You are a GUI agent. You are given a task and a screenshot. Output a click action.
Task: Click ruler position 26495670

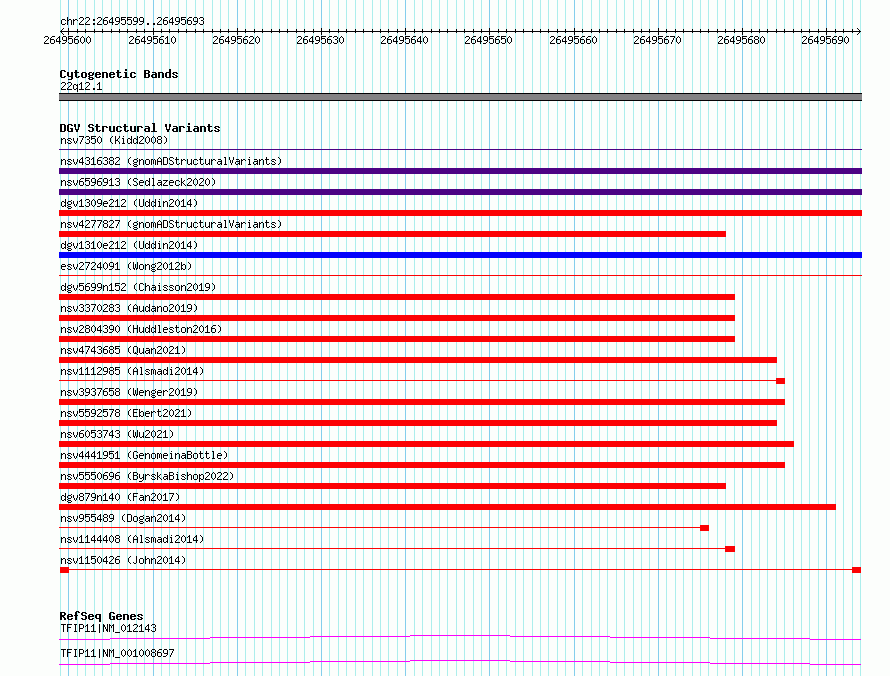[657, 40]
